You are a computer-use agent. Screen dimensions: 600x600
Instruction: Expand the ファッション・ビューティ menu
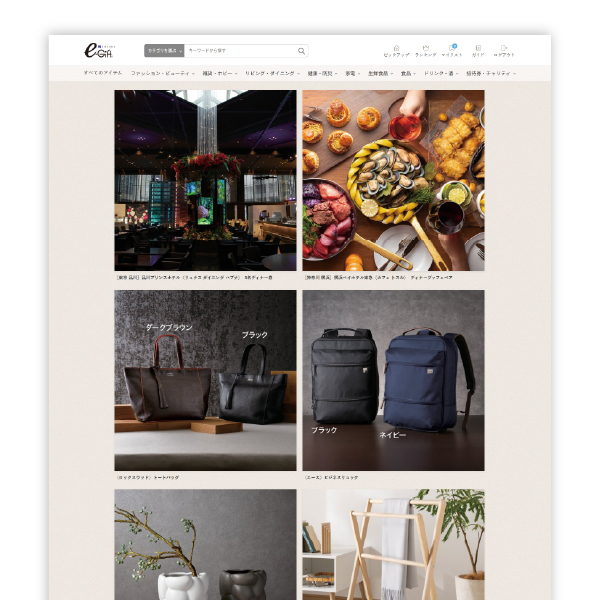(x=163, y=73)
